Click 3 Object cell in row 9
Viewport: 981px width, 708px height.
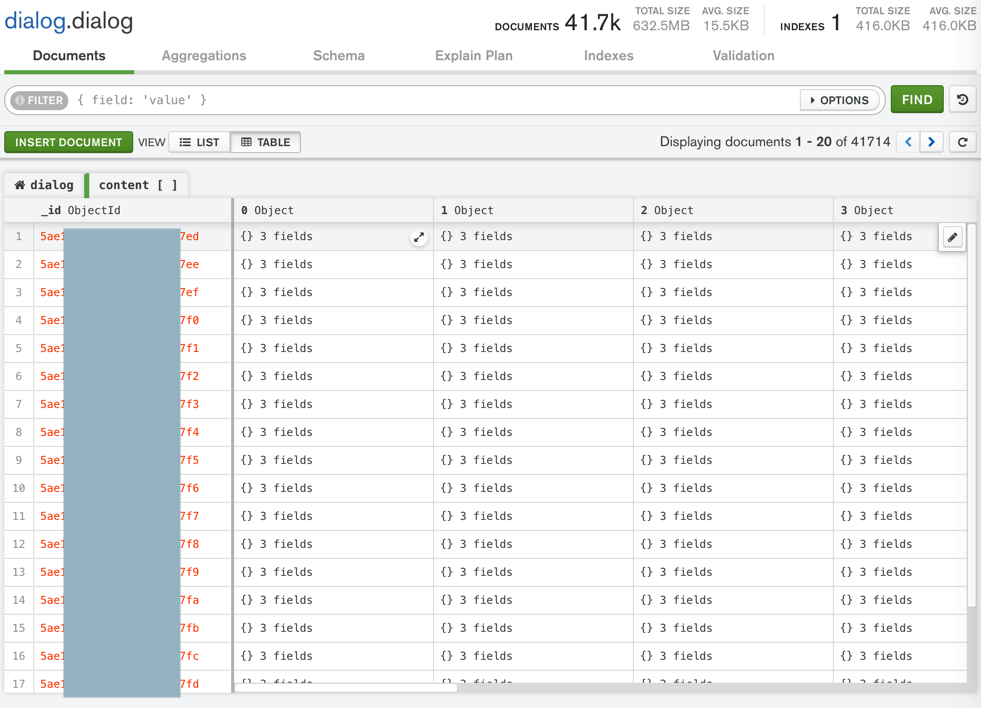(x=900, y=460)
